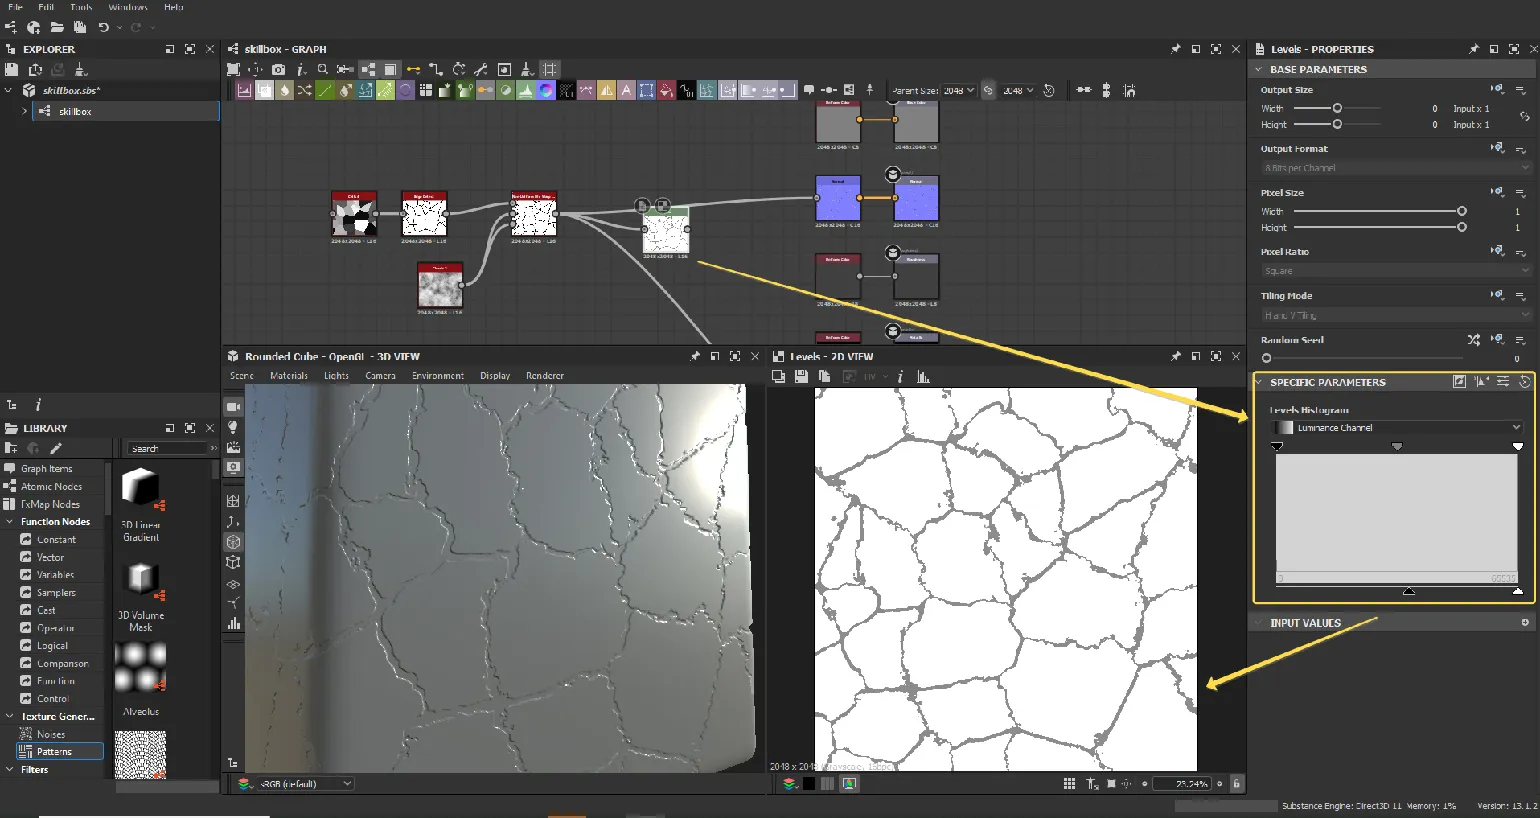Image resolution: width=1540 pixels, height=818 pixels.
Task: Click the histogram icon in 2D view toolbar
Action: [x=923, y=376]
